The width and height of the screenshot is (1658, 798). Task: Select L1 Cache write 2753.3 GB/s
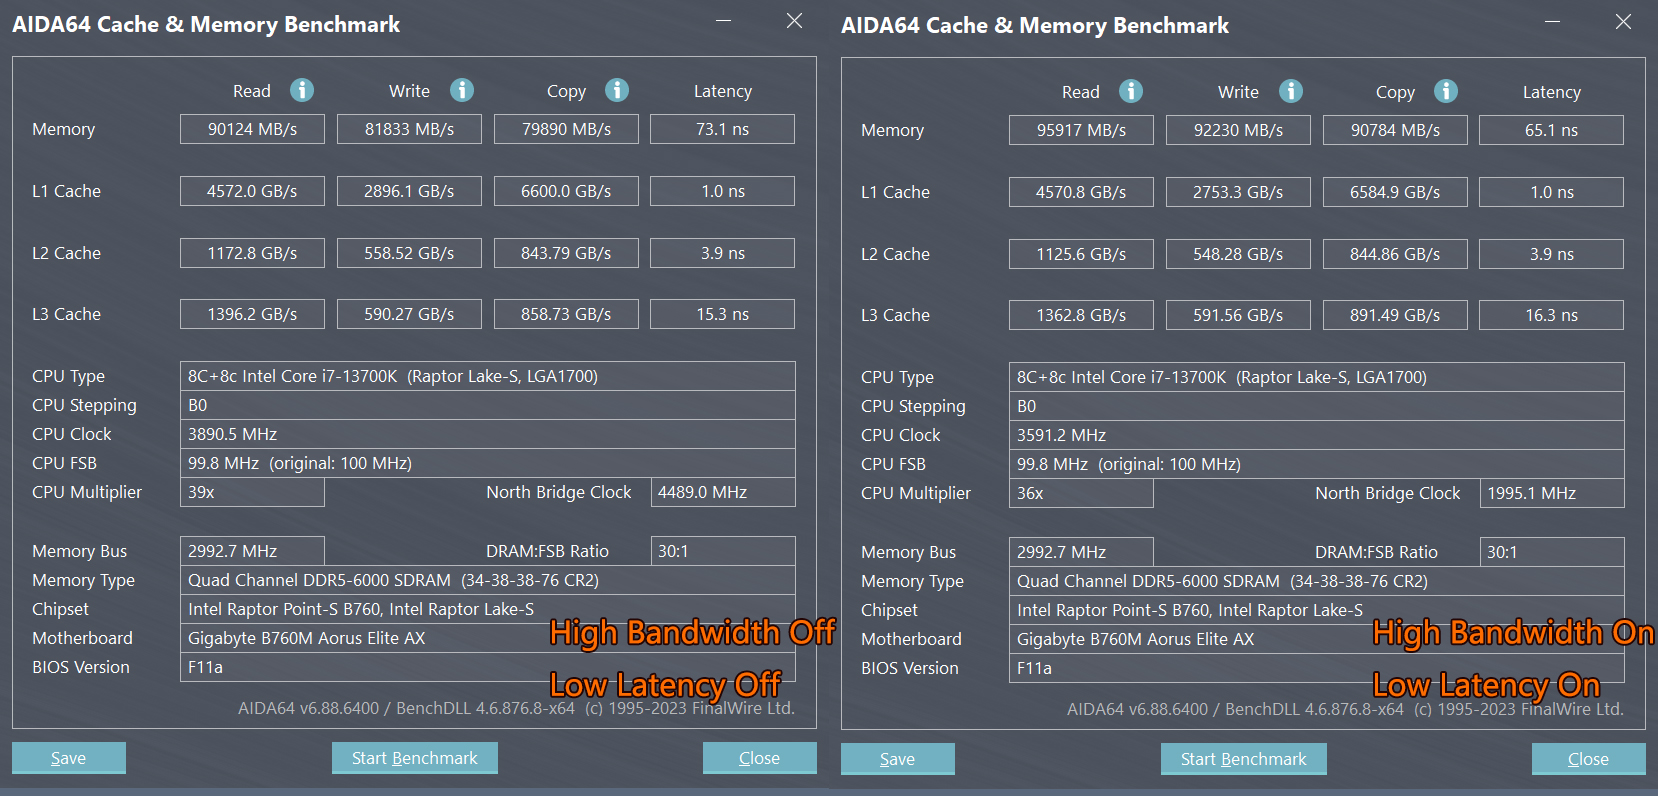click(x=1238, y=192)
